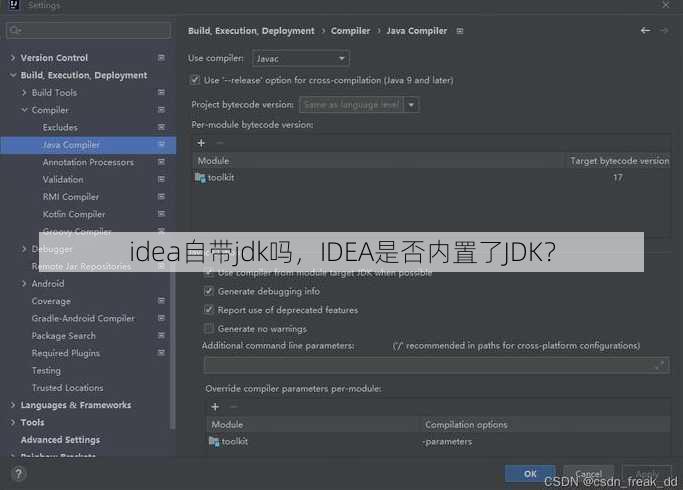Open Gradle-Android Compiler settings
The width and height of the screenshot is (683, 490).
pyautogui.click(x=83, y=318)
